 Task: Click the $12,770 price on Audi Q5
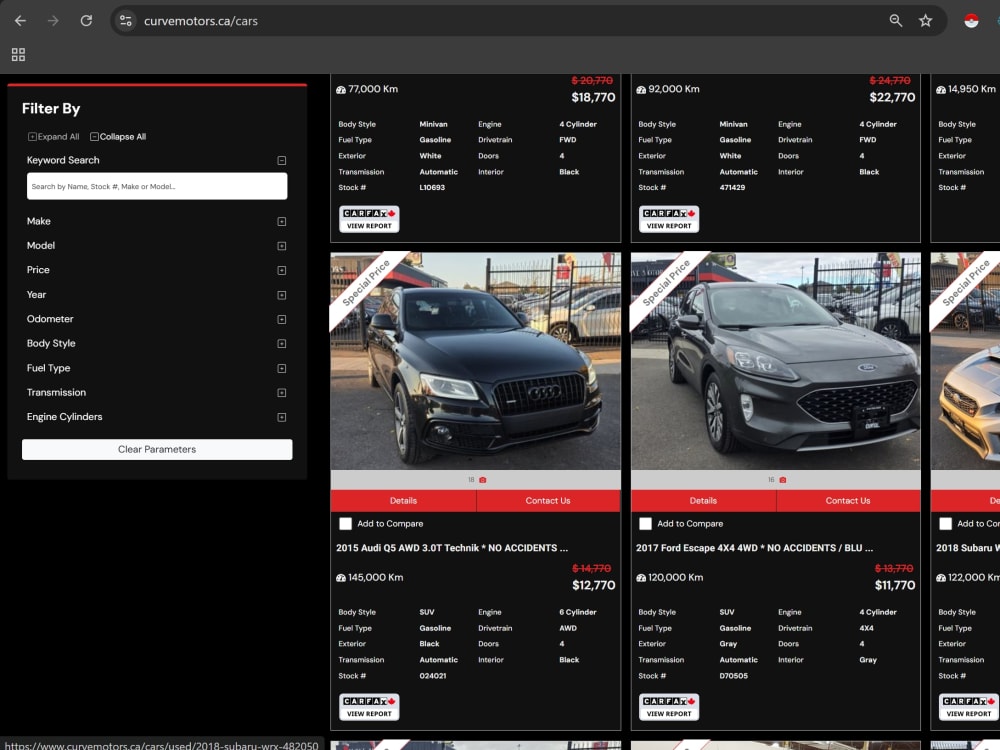click(593, 585)
